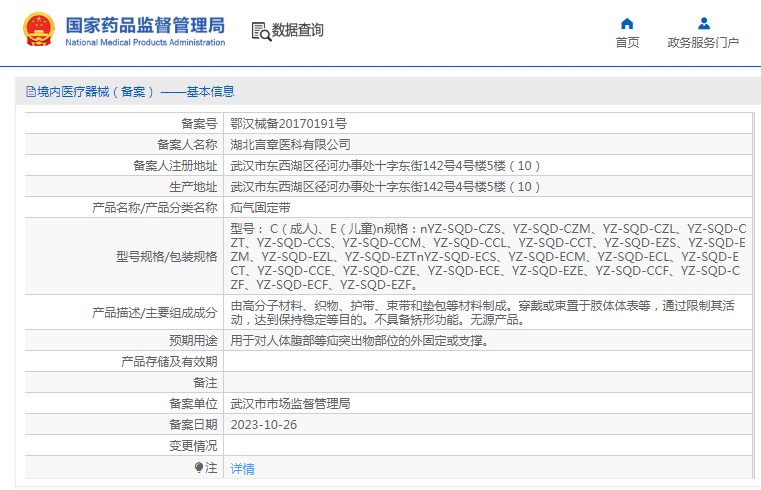Viewport: 761px width, 490px height.
Task: Select the 产品名称/产品分类名称 label
Action: (154, 208)
